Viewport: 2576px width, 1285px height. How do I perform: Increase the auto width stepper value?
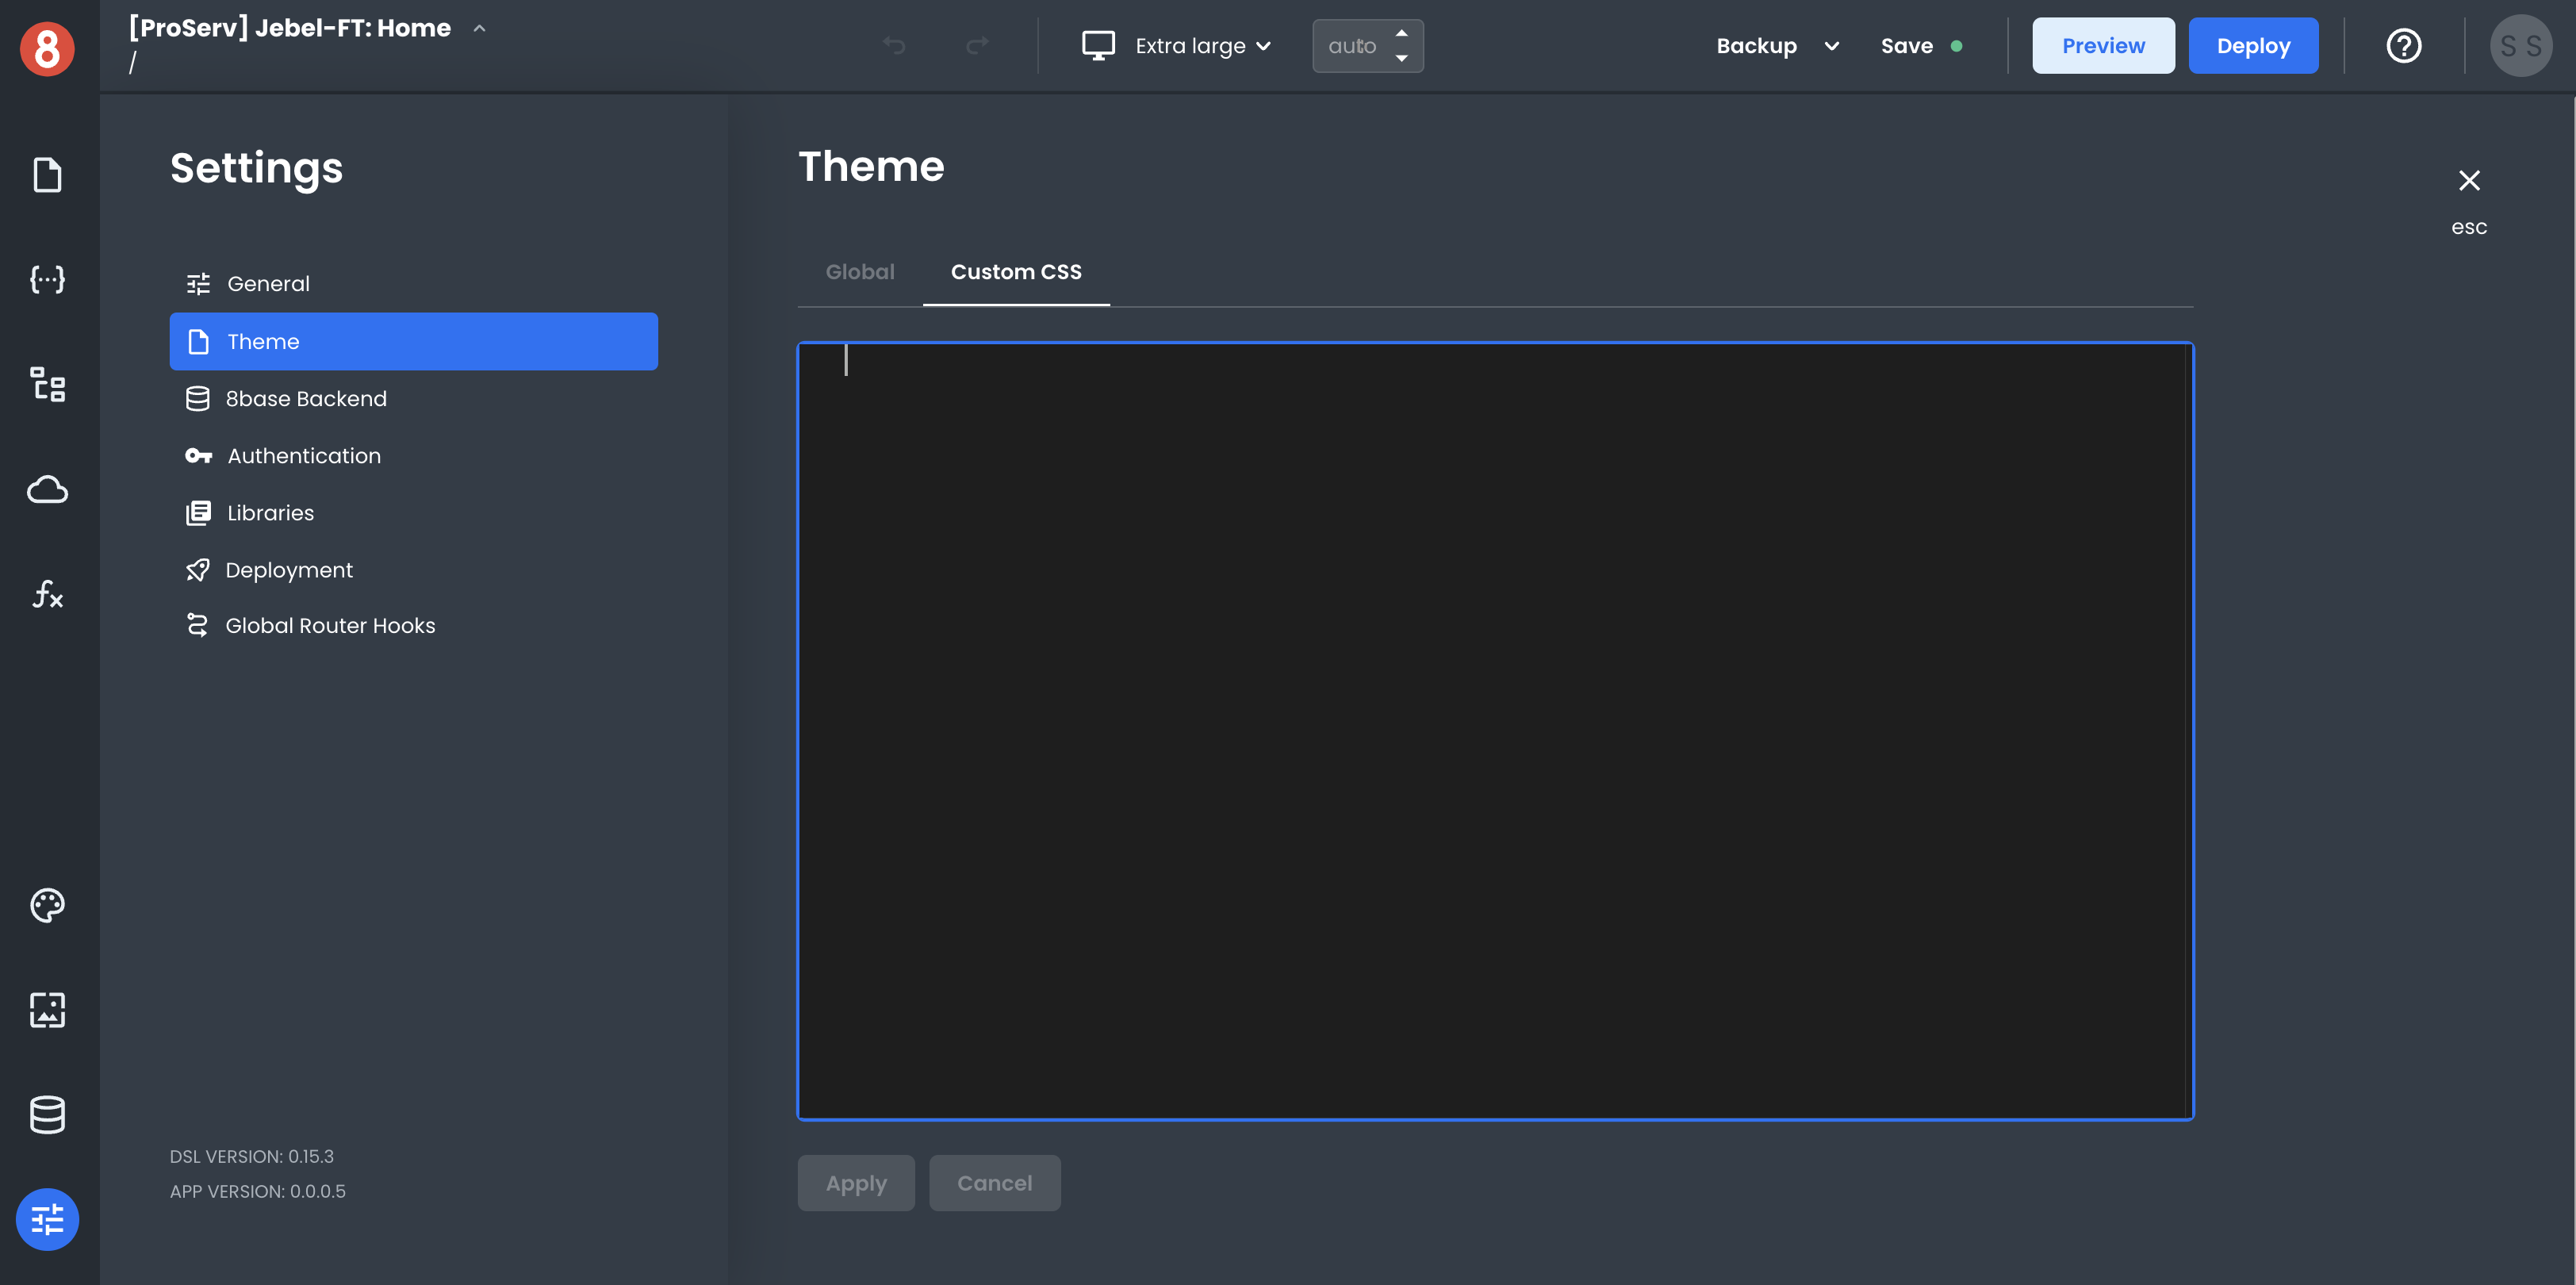(1402, 33)
